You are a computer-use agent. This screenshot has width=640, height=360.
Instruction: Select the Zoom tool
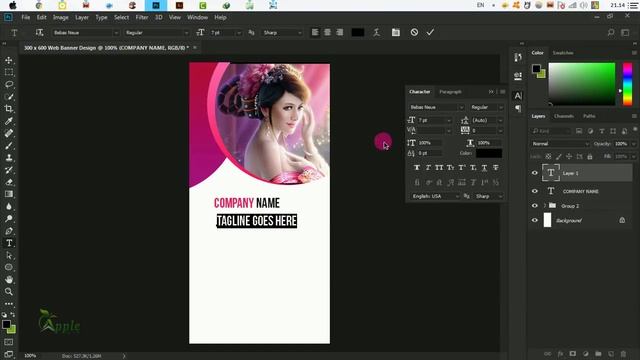(x=9, y=292)
